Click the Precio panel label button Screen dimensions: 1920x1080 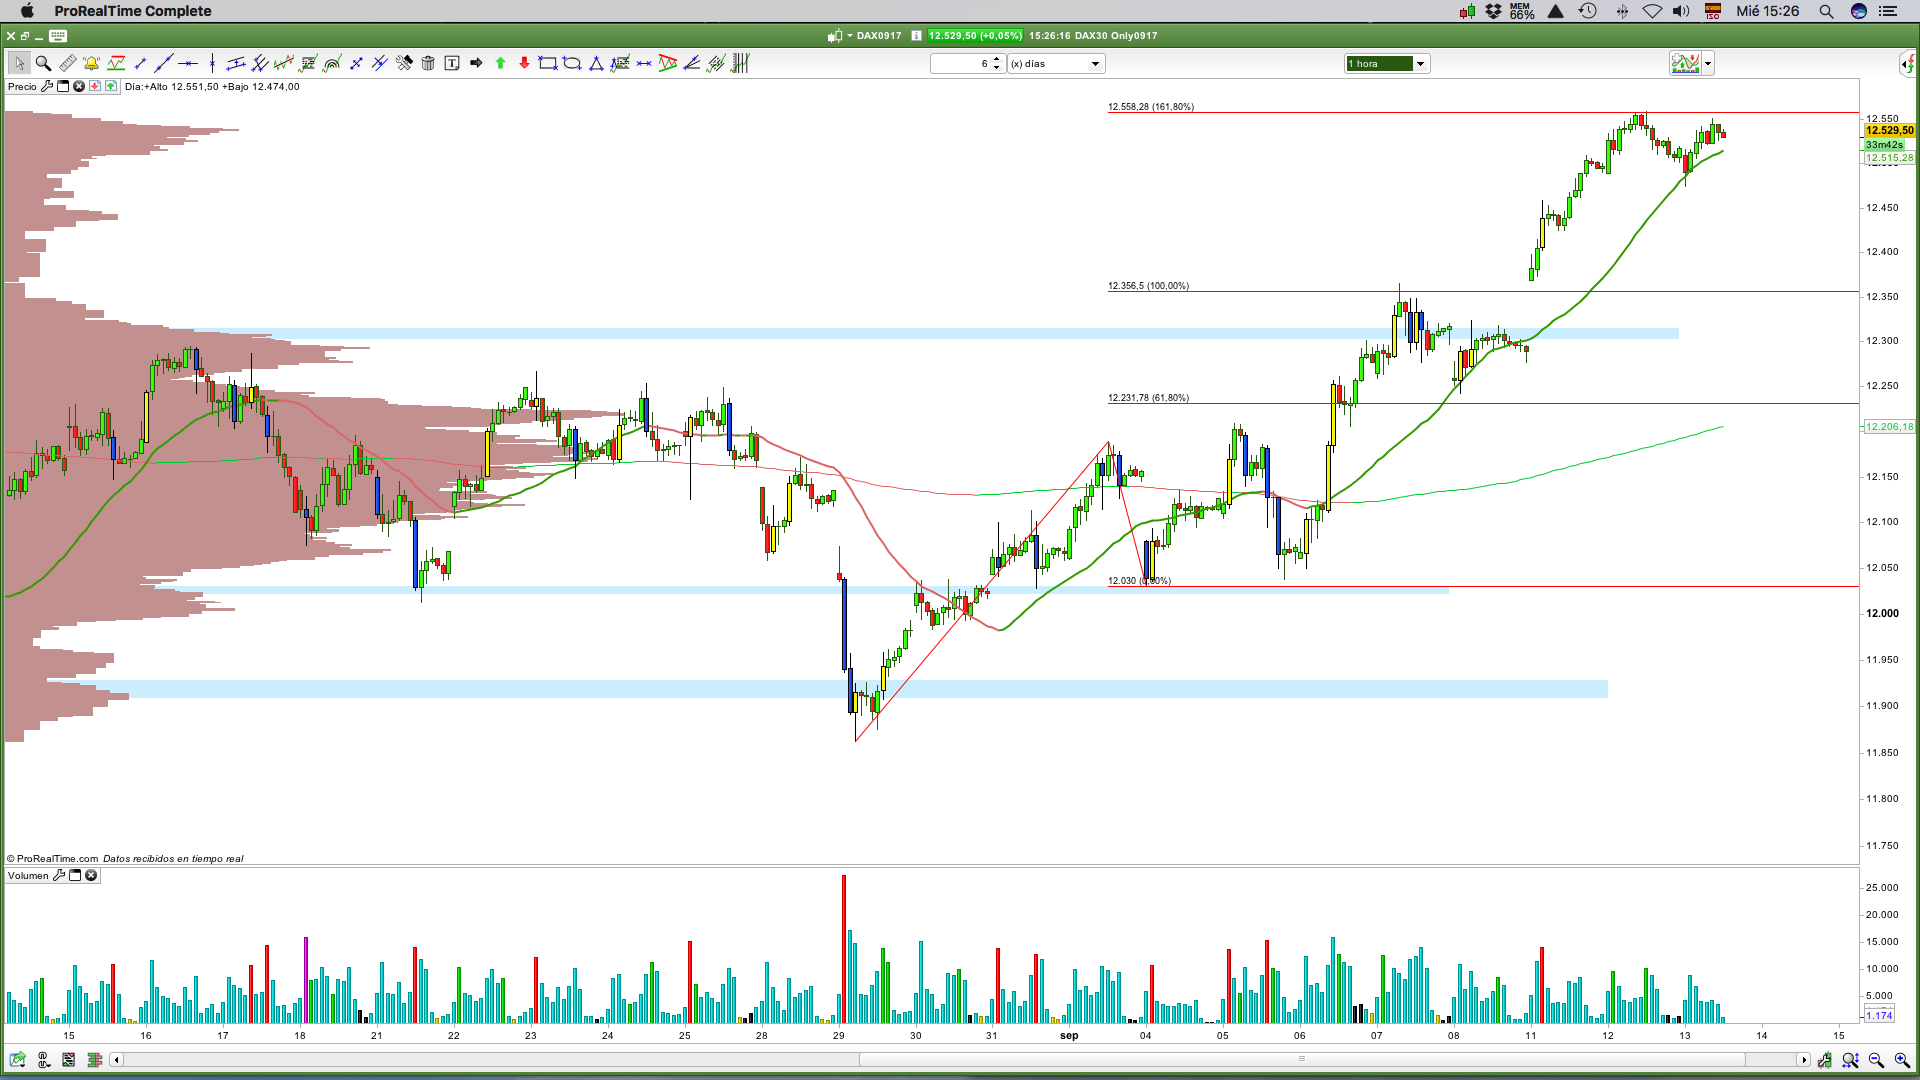(22, 86)
